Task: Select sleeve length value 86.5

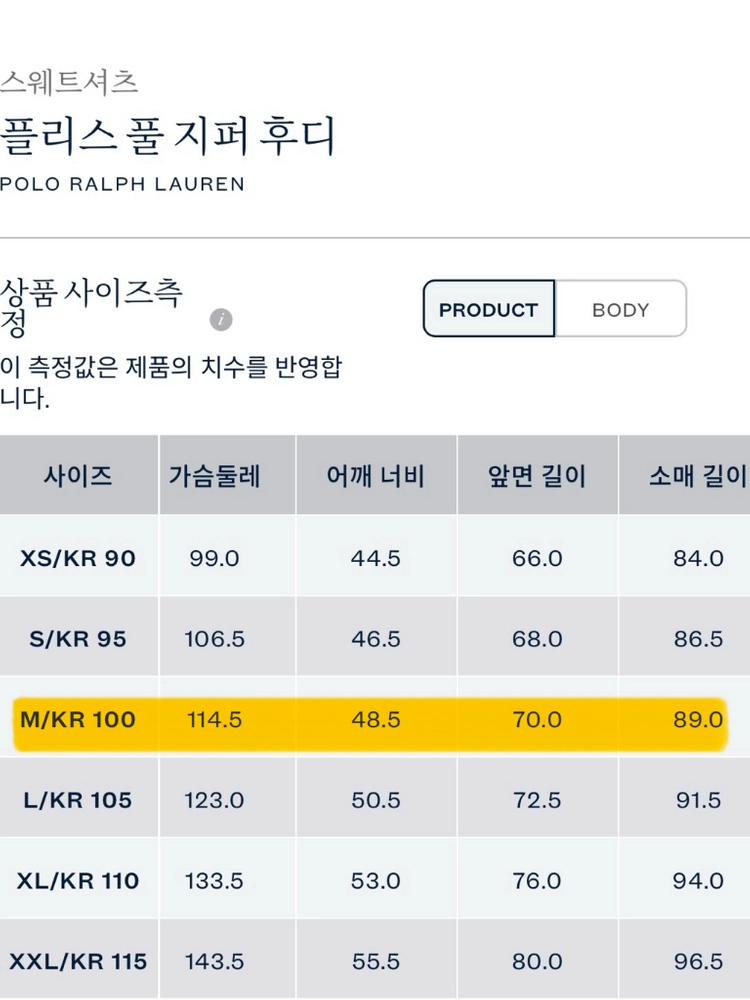Action: 698,638
